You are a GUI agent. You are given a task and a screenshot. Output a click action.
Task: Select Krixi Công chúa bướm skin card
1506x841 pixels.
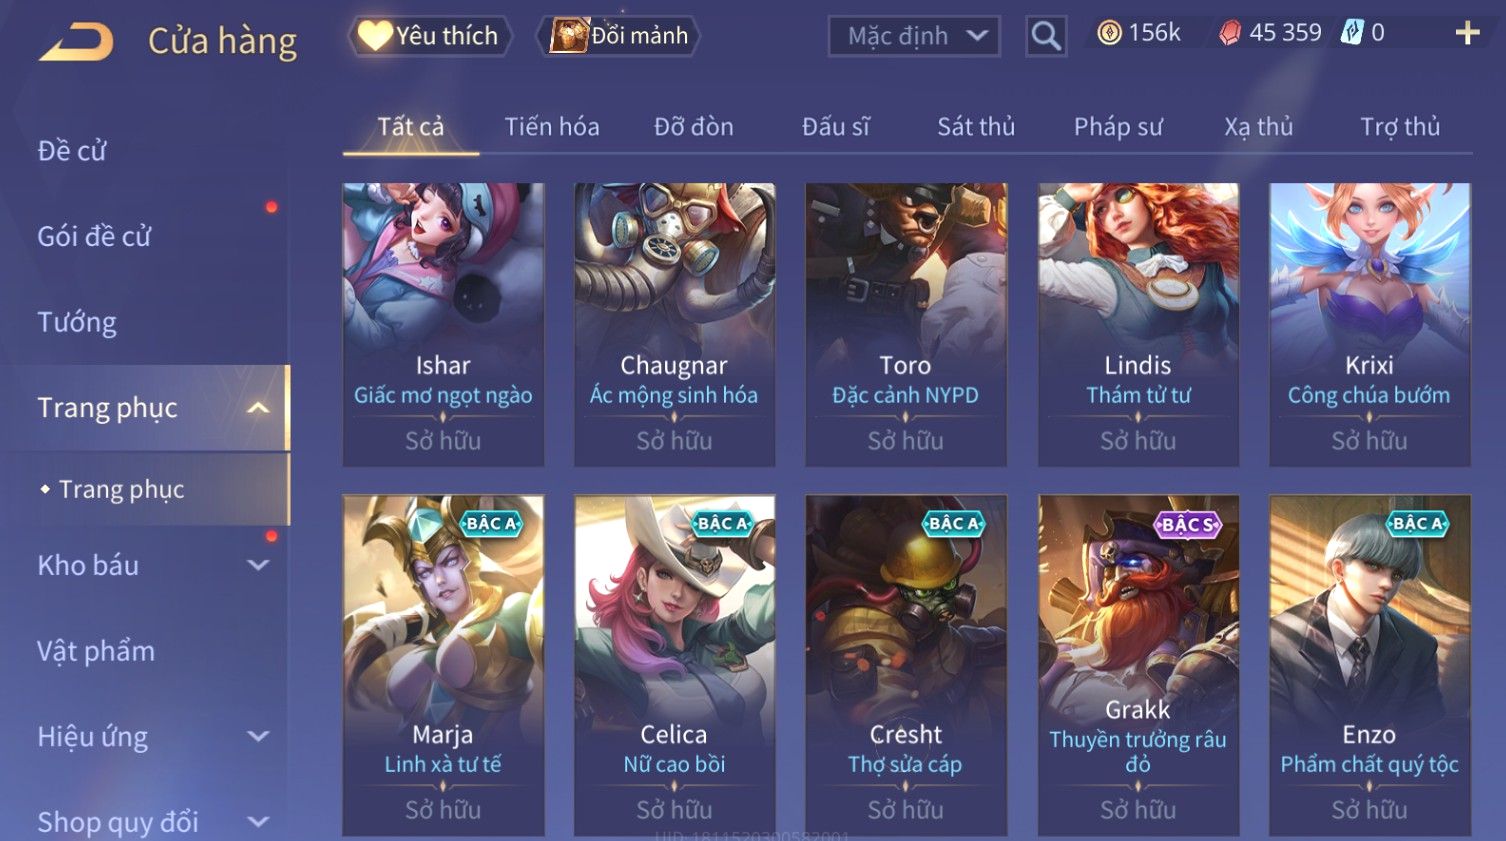pos(1369,324)
